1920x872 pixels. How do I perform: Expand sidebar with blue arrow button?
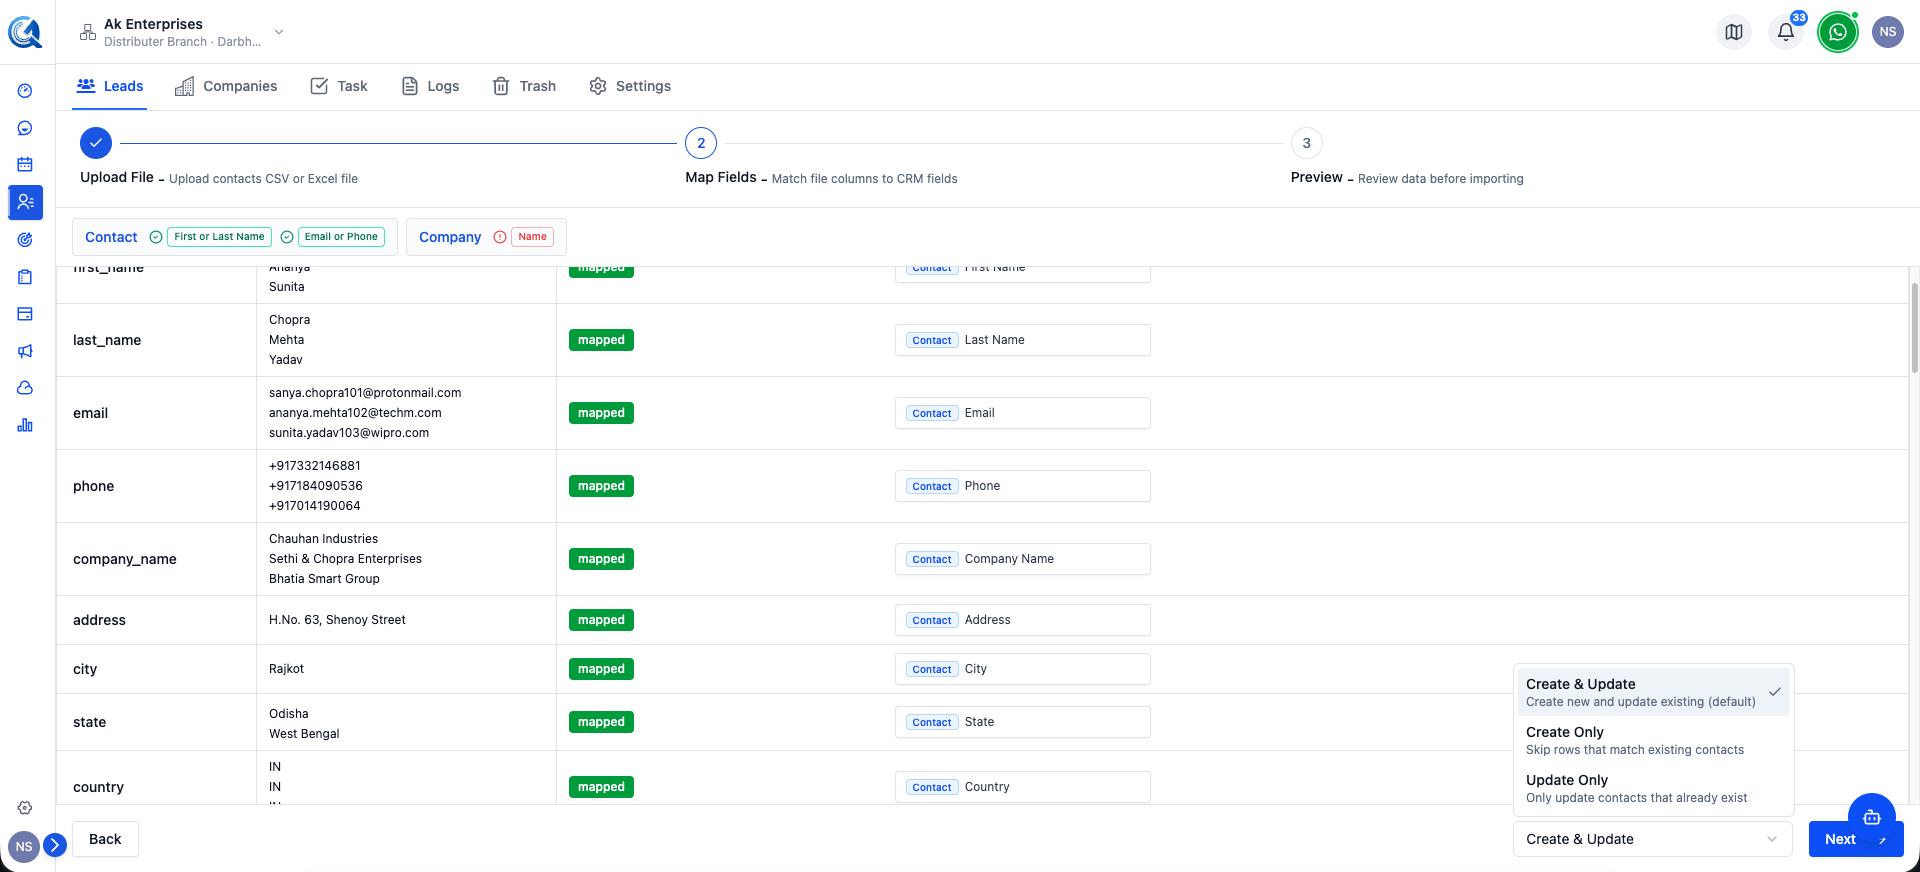coord(55,845)
